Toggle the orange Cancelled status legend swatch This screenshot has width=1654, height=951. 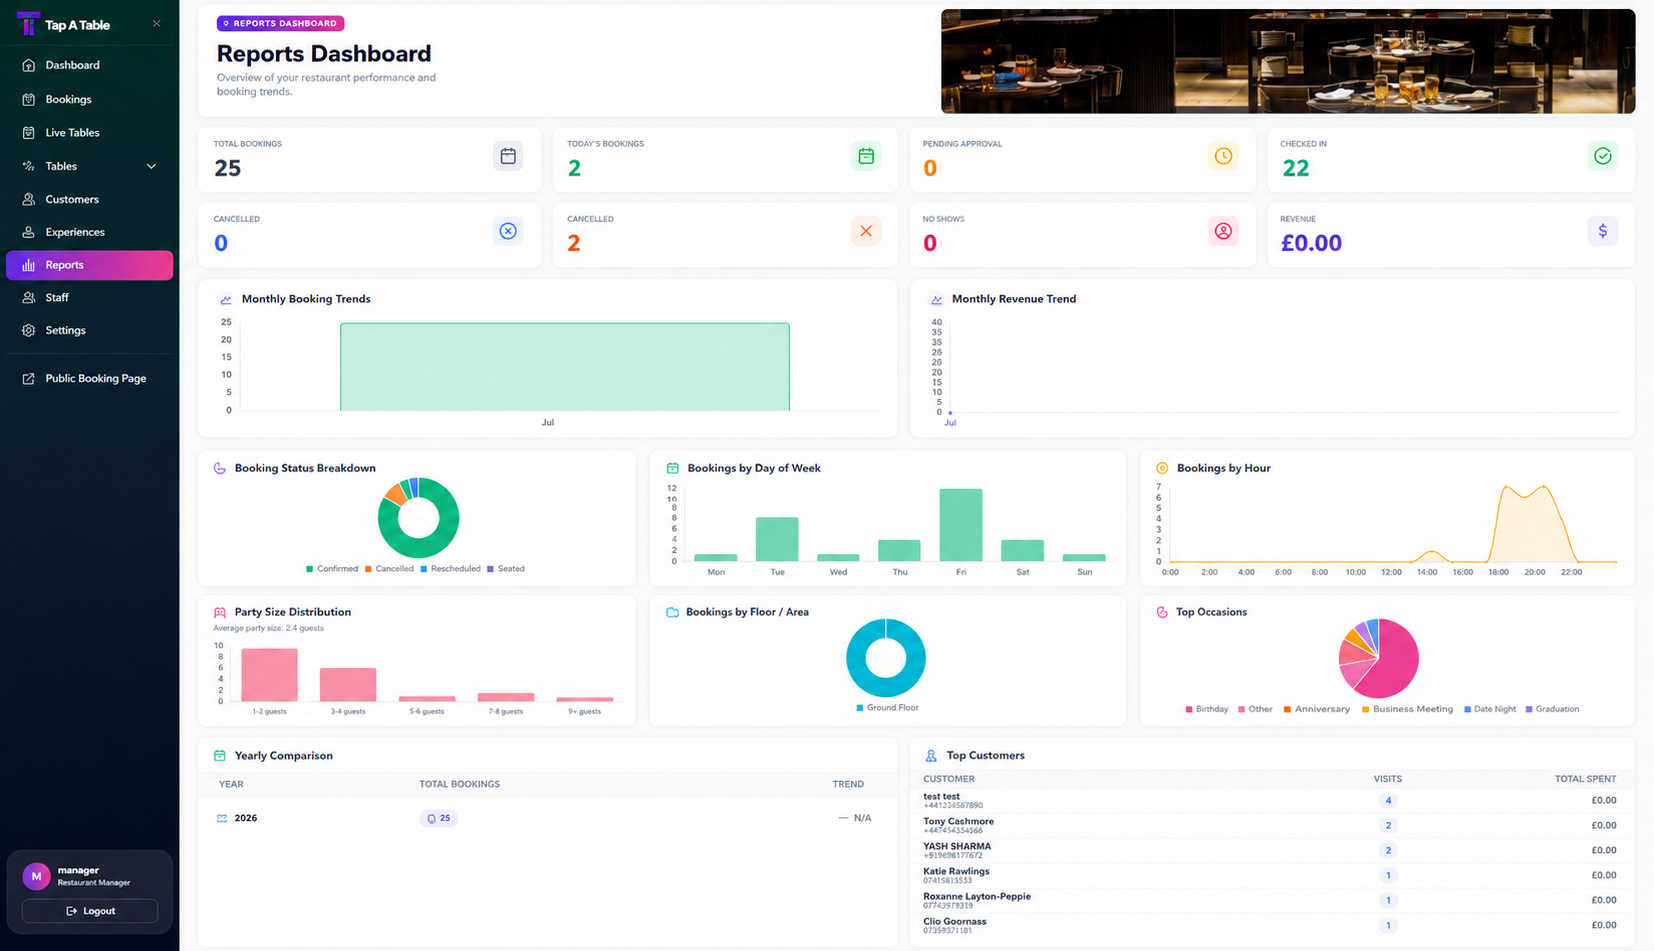point(368,569)
